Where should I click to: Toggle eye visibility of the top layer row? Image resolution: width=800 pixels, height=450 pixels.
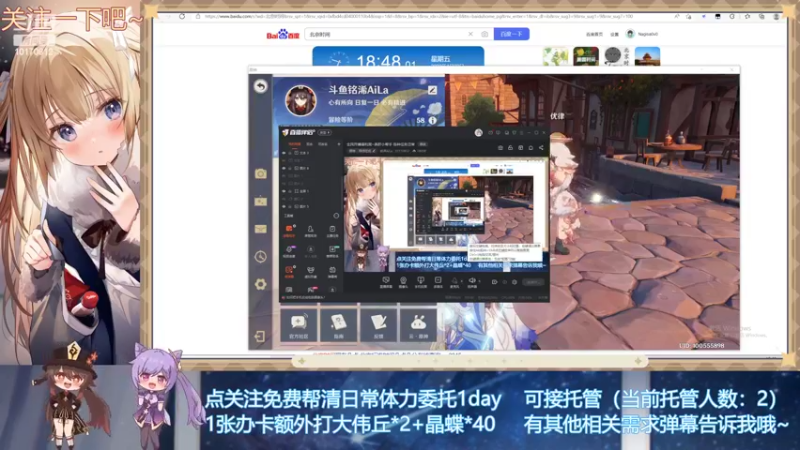(284, 153)
